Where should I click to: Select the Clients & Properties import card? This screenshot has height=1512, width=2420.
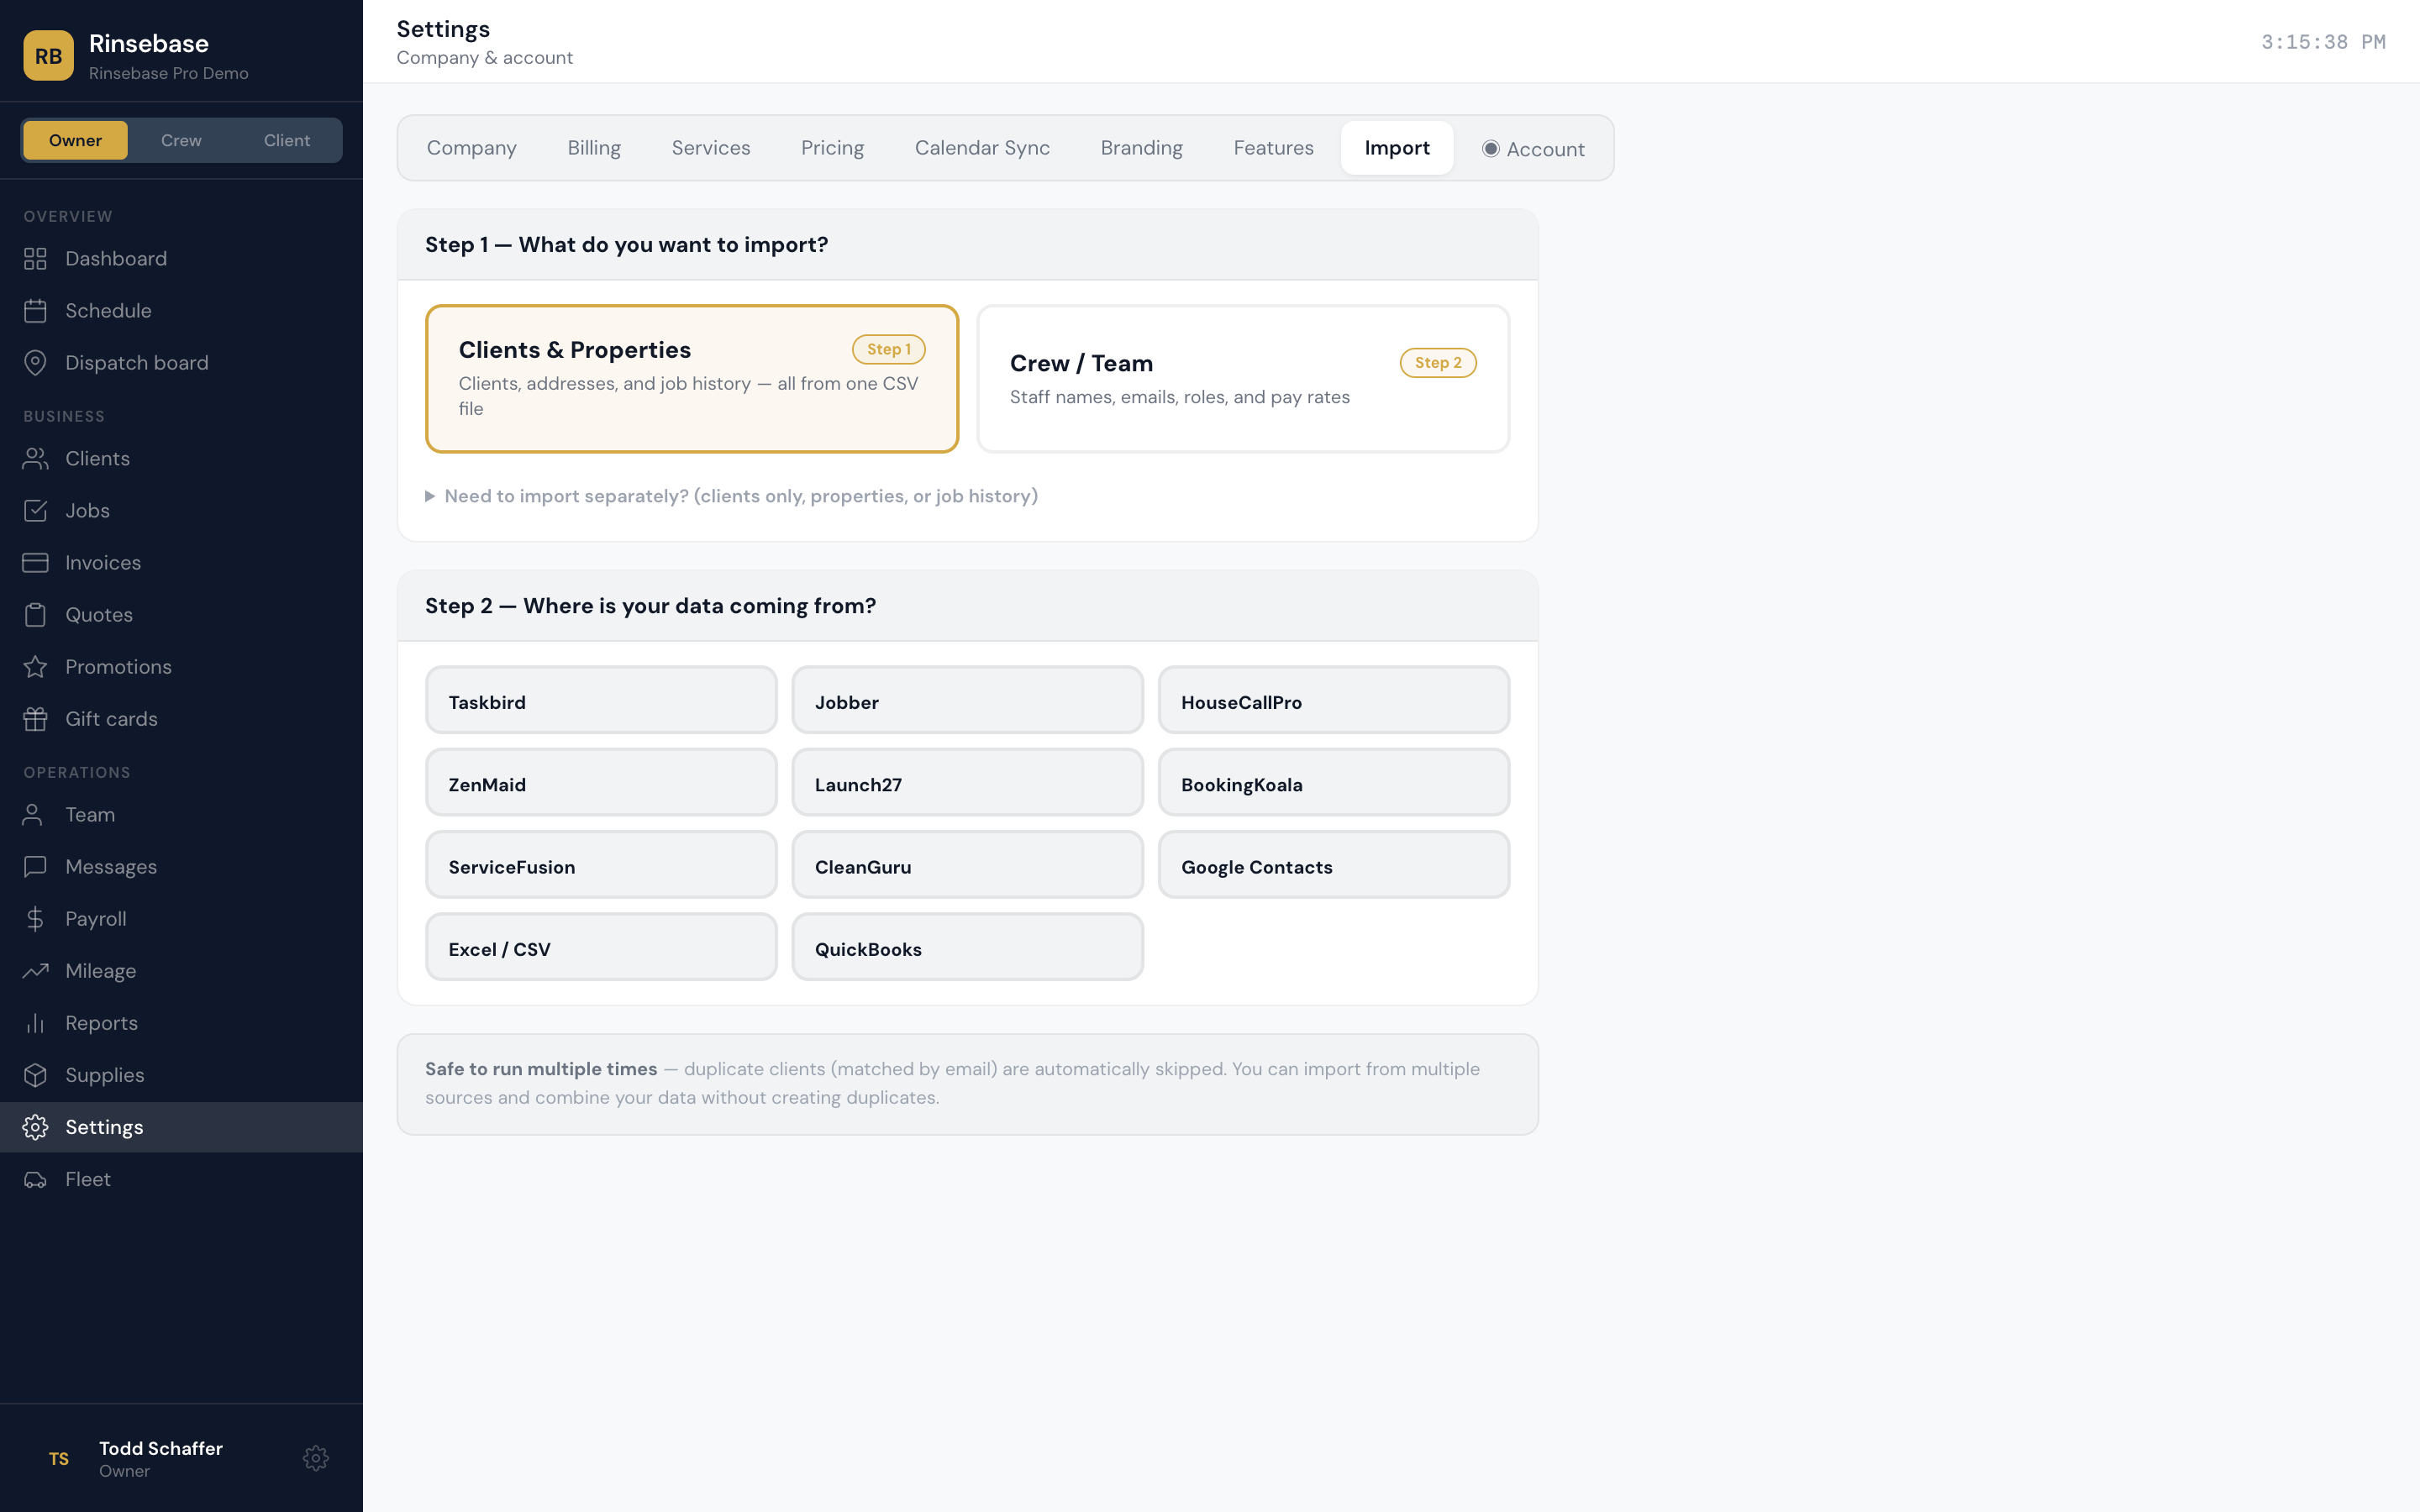[x=692, y=379]
